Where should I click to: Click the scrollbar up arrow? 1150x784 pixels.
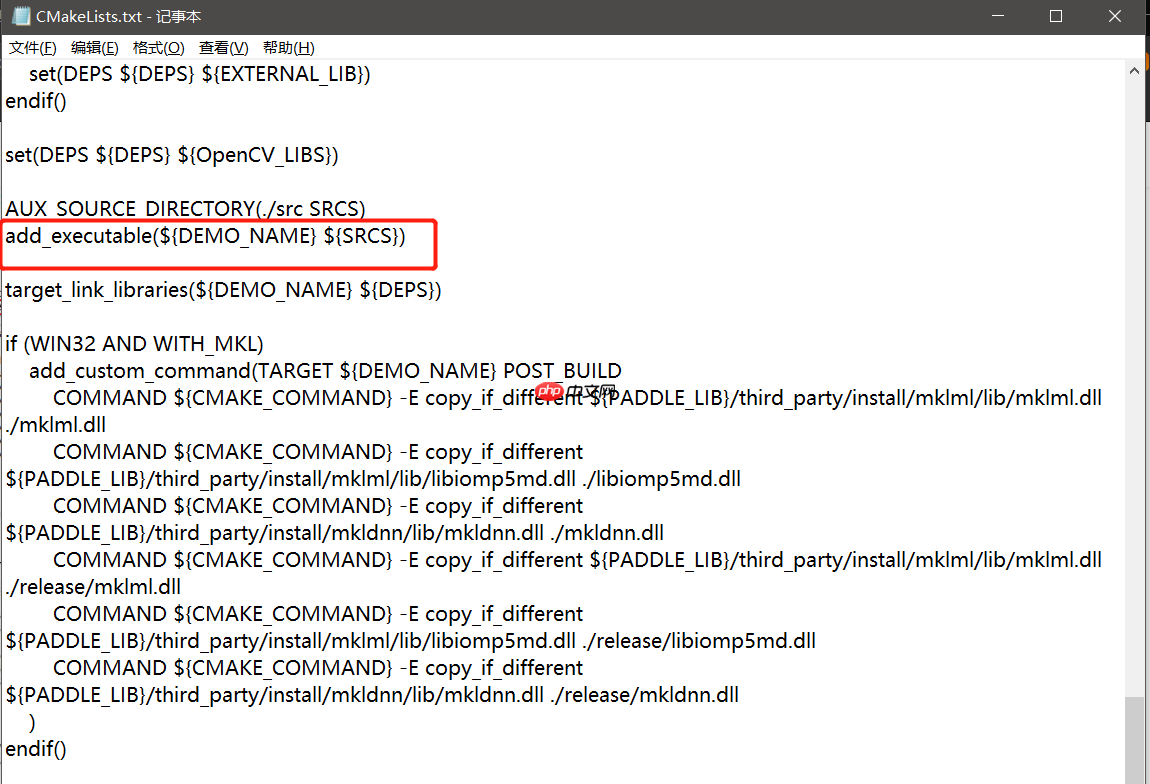tap(1134, 71)
